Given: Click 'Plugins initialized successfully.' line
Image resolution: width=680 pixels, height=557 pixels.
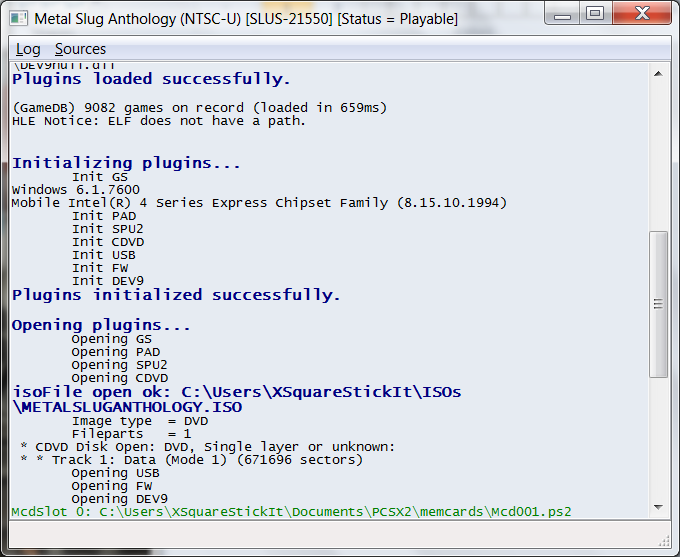Looking at the screenshot, I should click(176, 295).
